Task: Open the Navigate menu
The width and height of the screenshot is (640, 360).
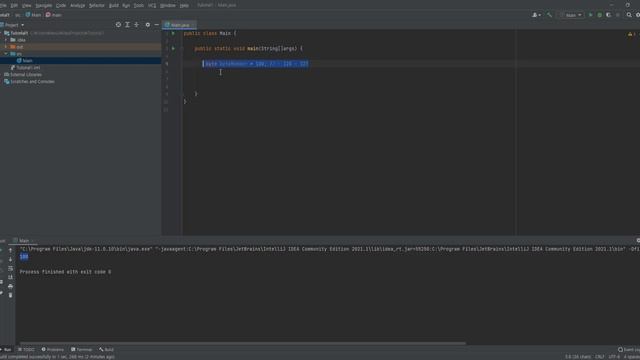Action: [44, 5]
